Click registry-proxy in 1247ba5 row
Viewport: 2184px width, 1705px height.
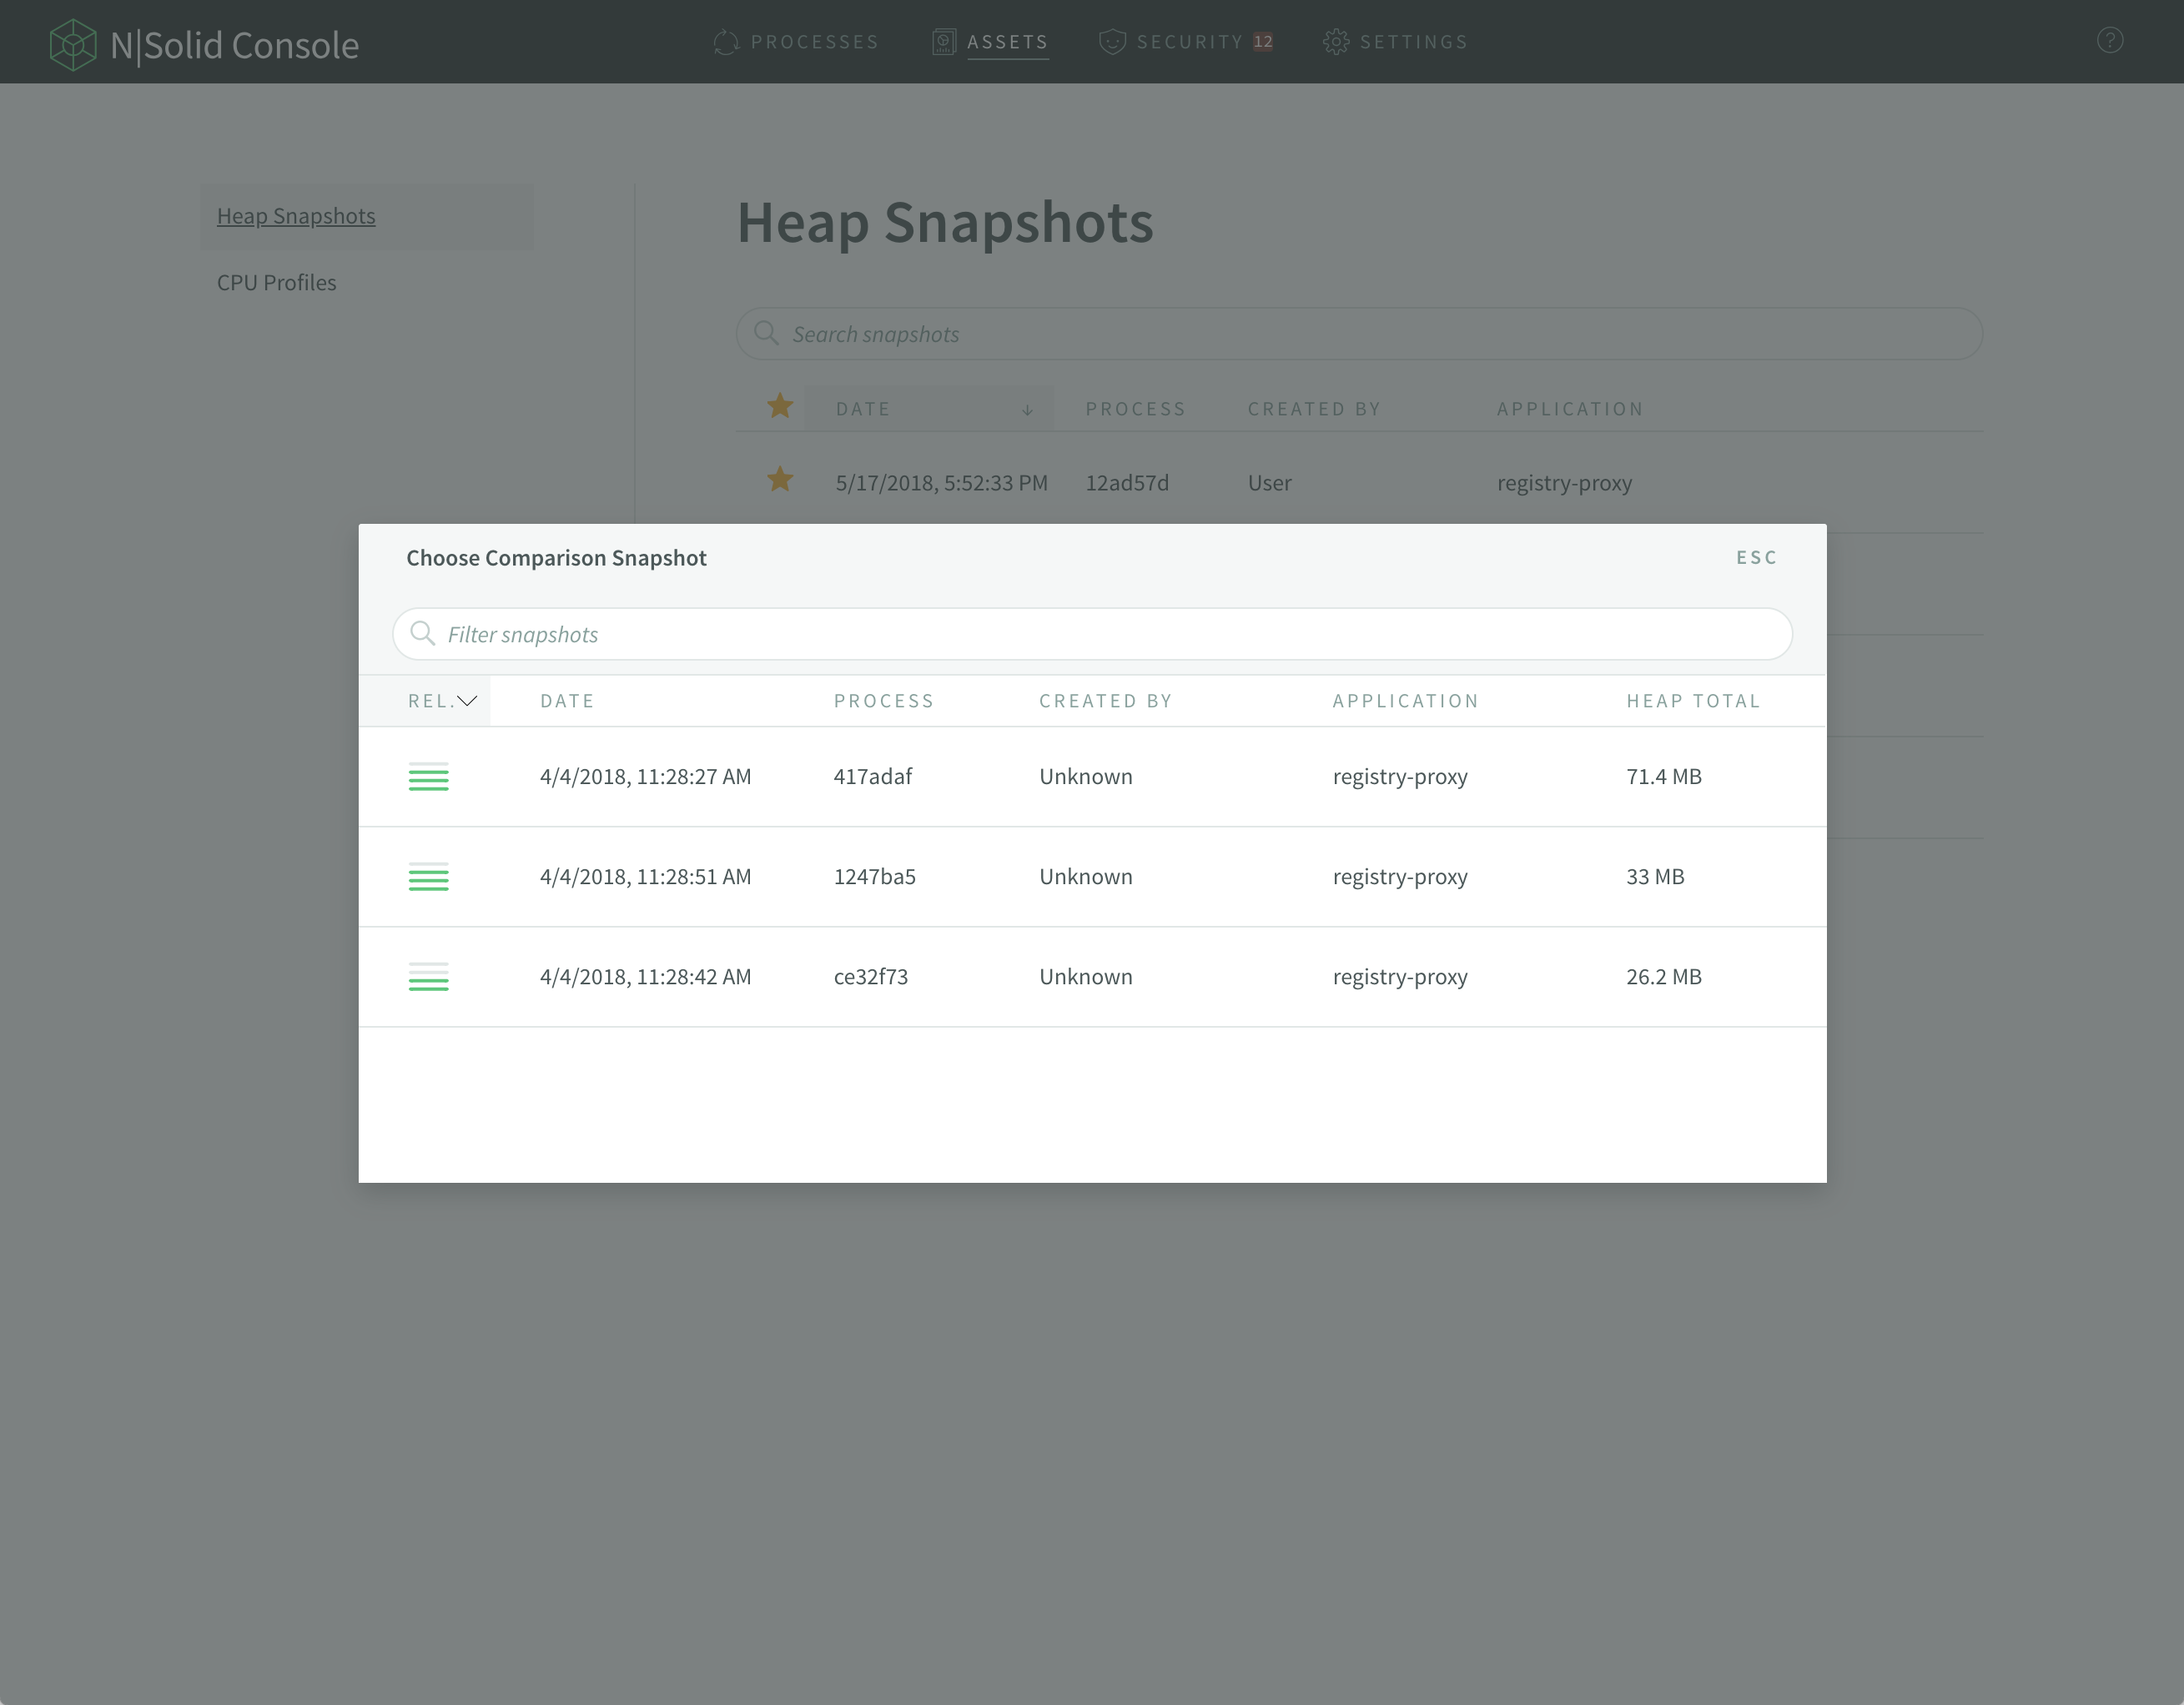click(x=1400, y=877)
